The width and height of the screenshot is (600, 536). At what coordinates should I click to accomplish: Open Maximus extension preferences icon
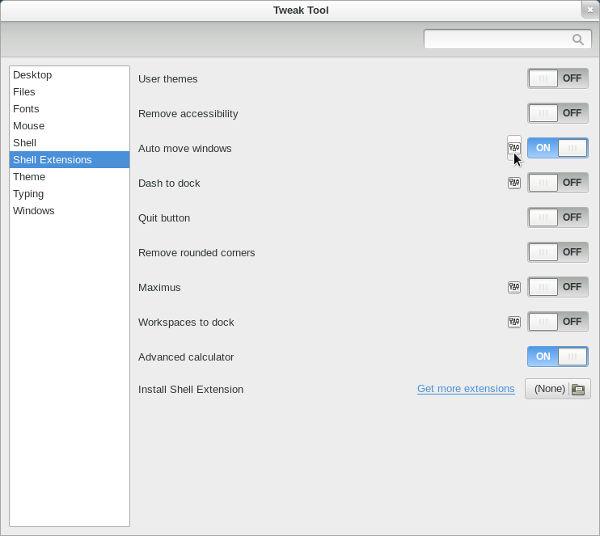pyautogui.click(x=514, y=287)
